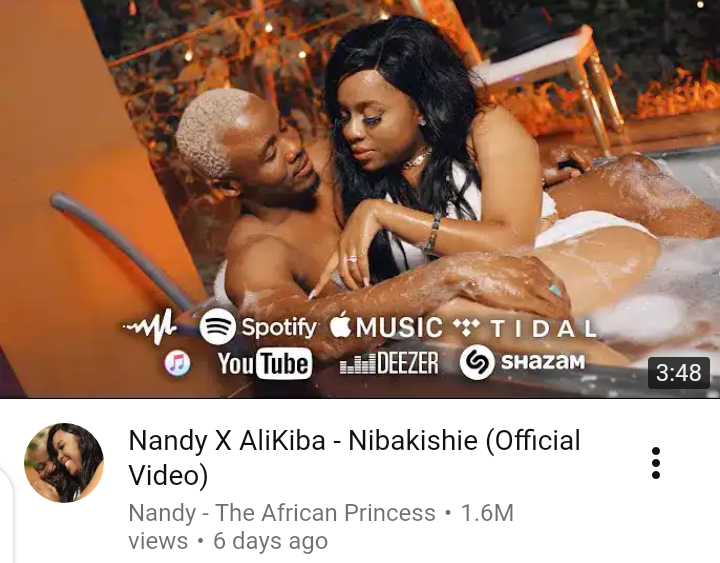Click Nandy's channel avatar picture

(64, 463)
